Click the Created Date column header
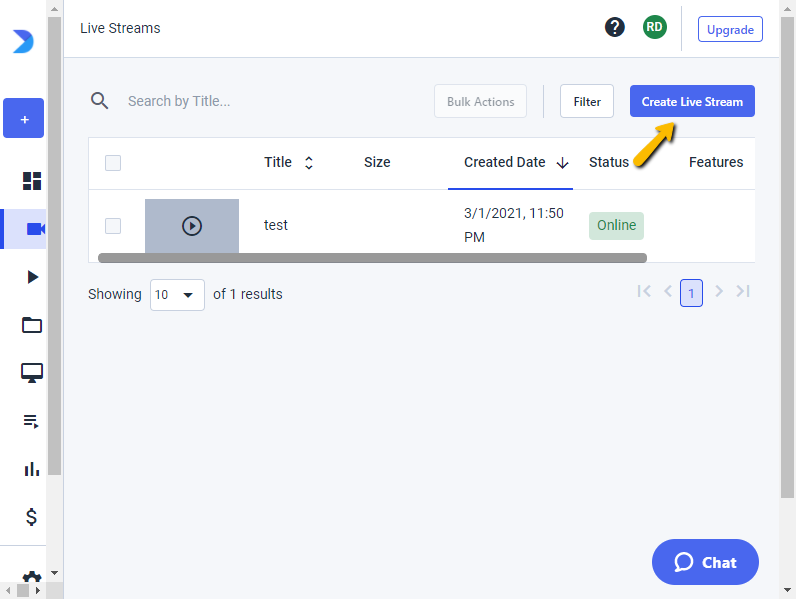Screen dimensions: 796x599 click(505, 162)
